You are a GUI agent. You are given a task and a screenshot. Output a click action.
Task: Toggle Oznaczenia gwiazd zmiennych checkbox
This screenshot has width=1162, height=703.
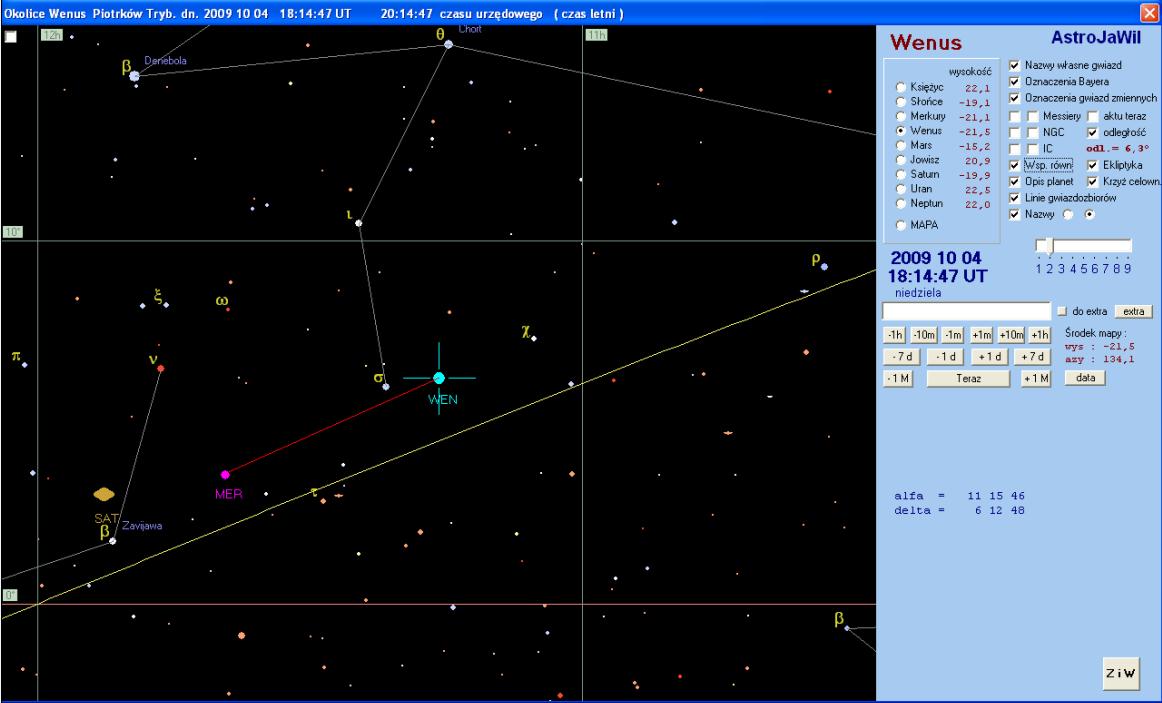[1015, 98]
